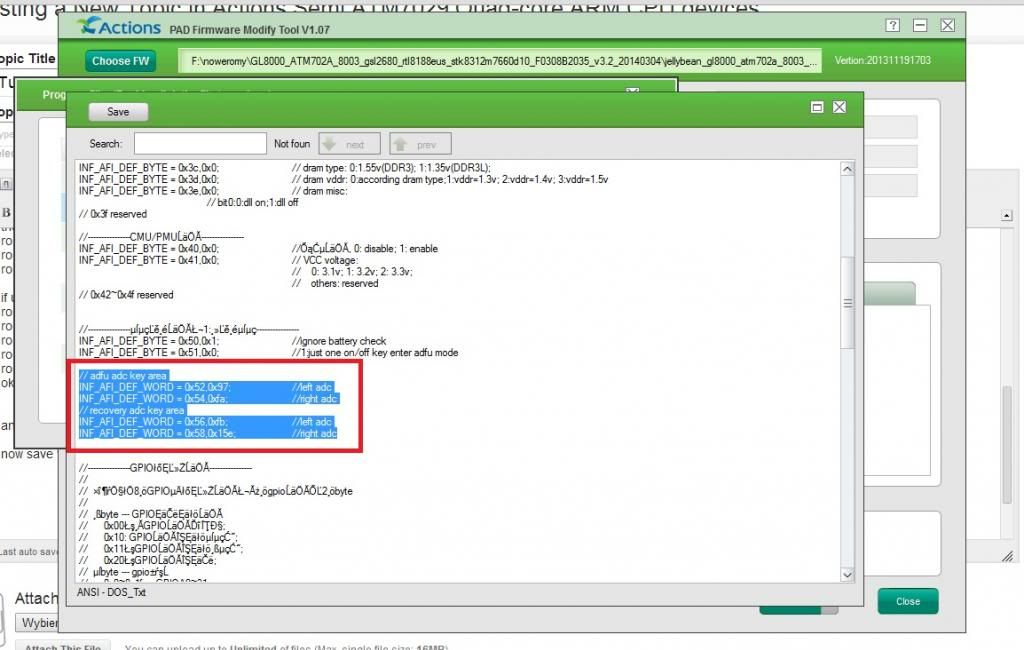Click the editor scrollbar down arrow
Screen dimensions: 1024x650
coord(847,575)
